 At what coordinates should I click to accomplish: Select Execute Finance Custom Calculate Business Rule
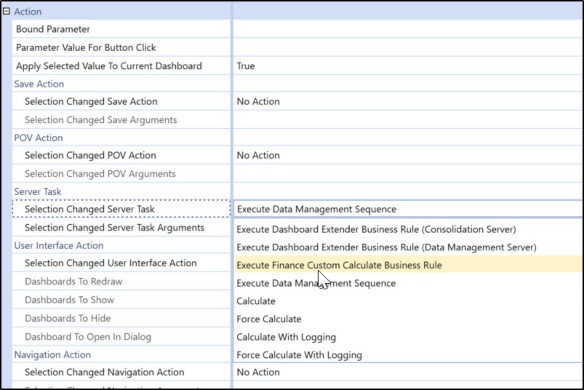coord(409,265)
